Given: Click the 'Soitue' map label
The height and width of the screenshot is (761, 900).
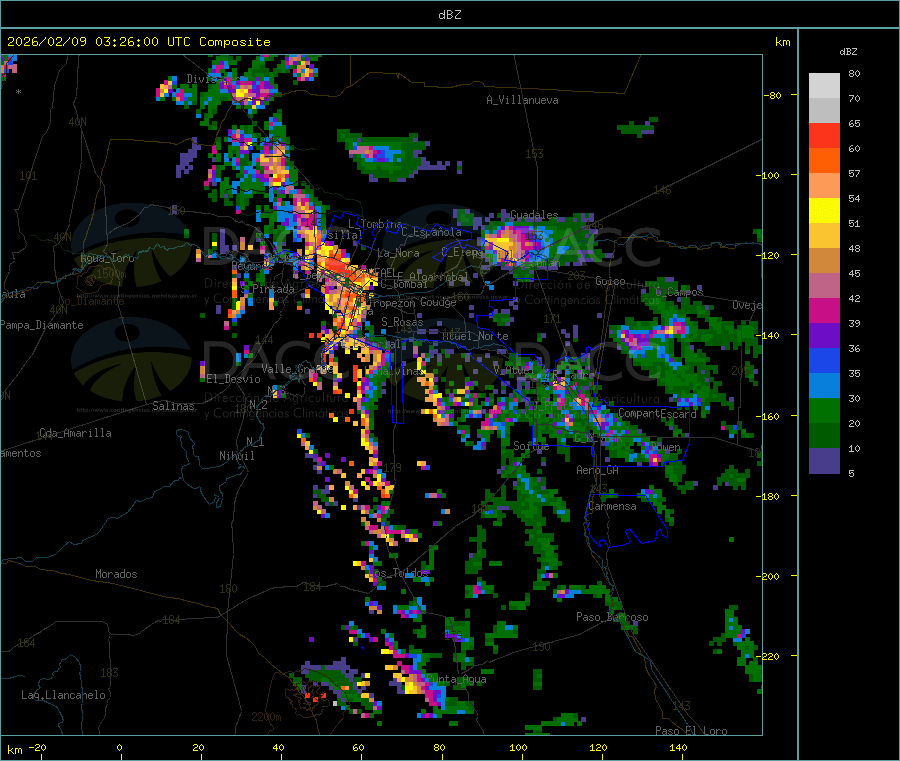Looking at the screenshot, I should click(531, 446).
